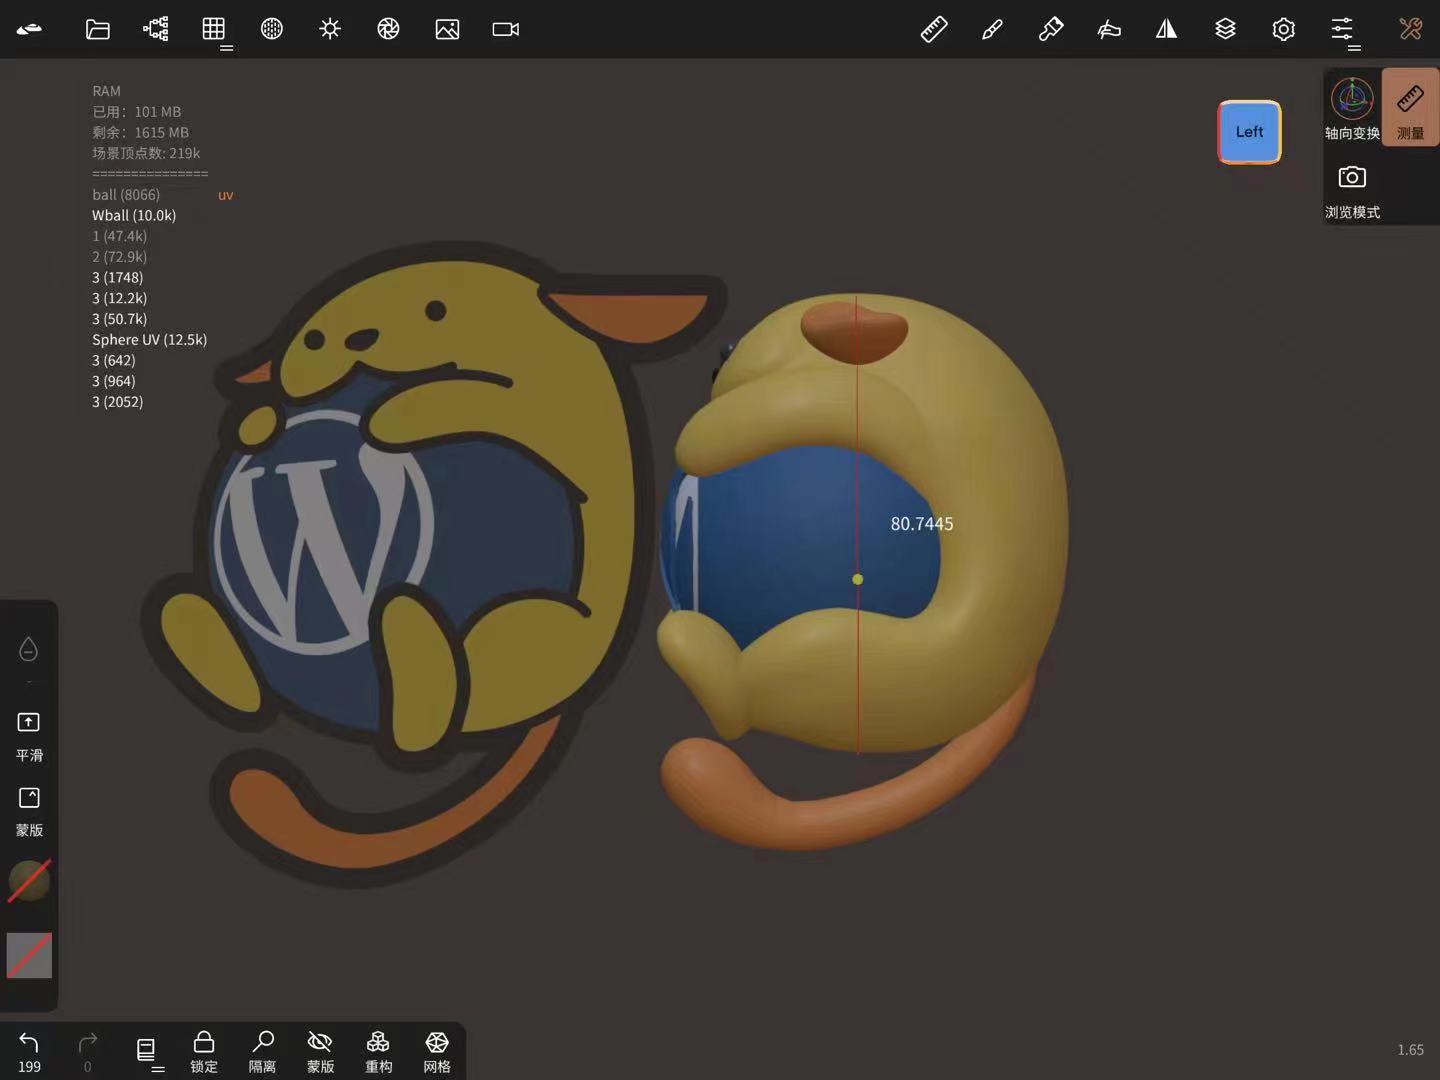
Task: Click the Left view cube button
Action: coord(1249,132)
